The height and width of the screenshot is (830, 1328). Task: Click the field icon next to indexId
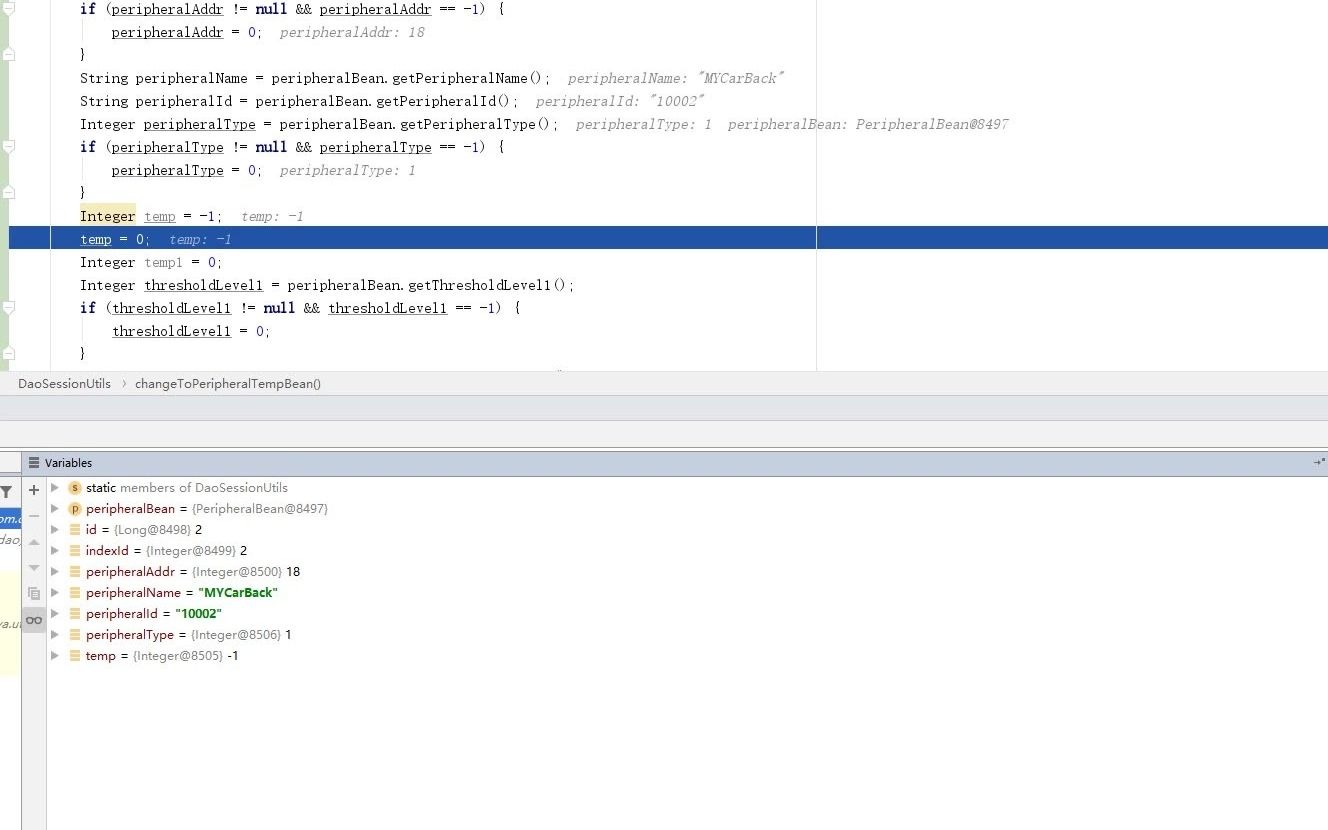click(x=75, y=551)
